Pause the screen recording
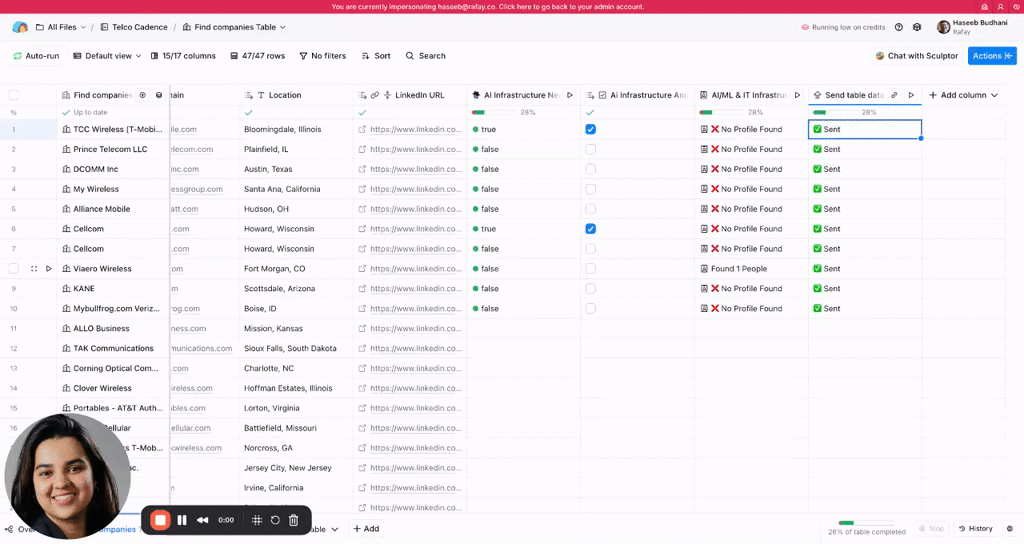 click(x=182, y=520)
